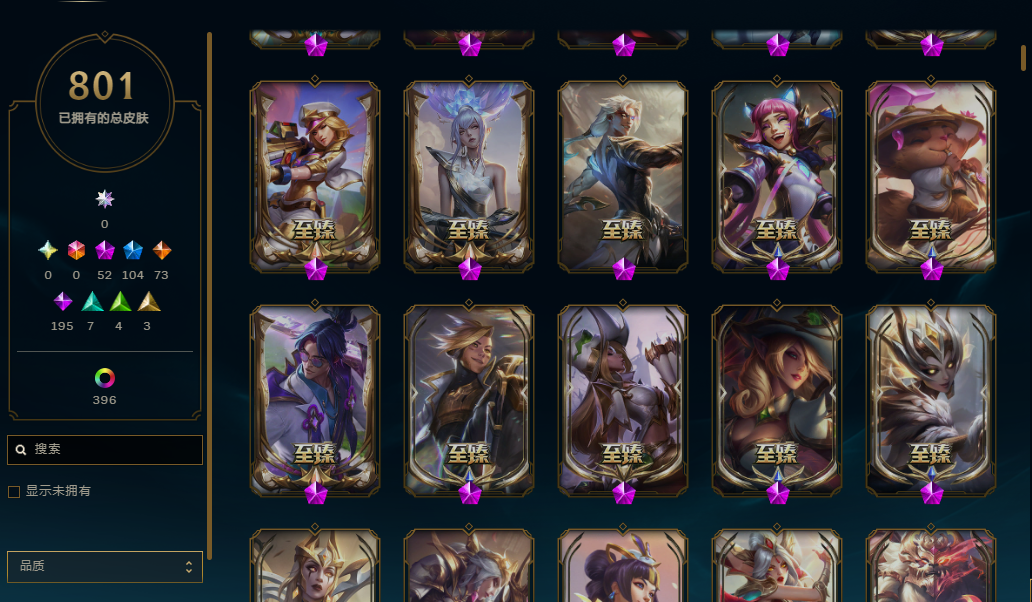
Task: Click the white star gem icon above 0
Action: pos(105,199)
